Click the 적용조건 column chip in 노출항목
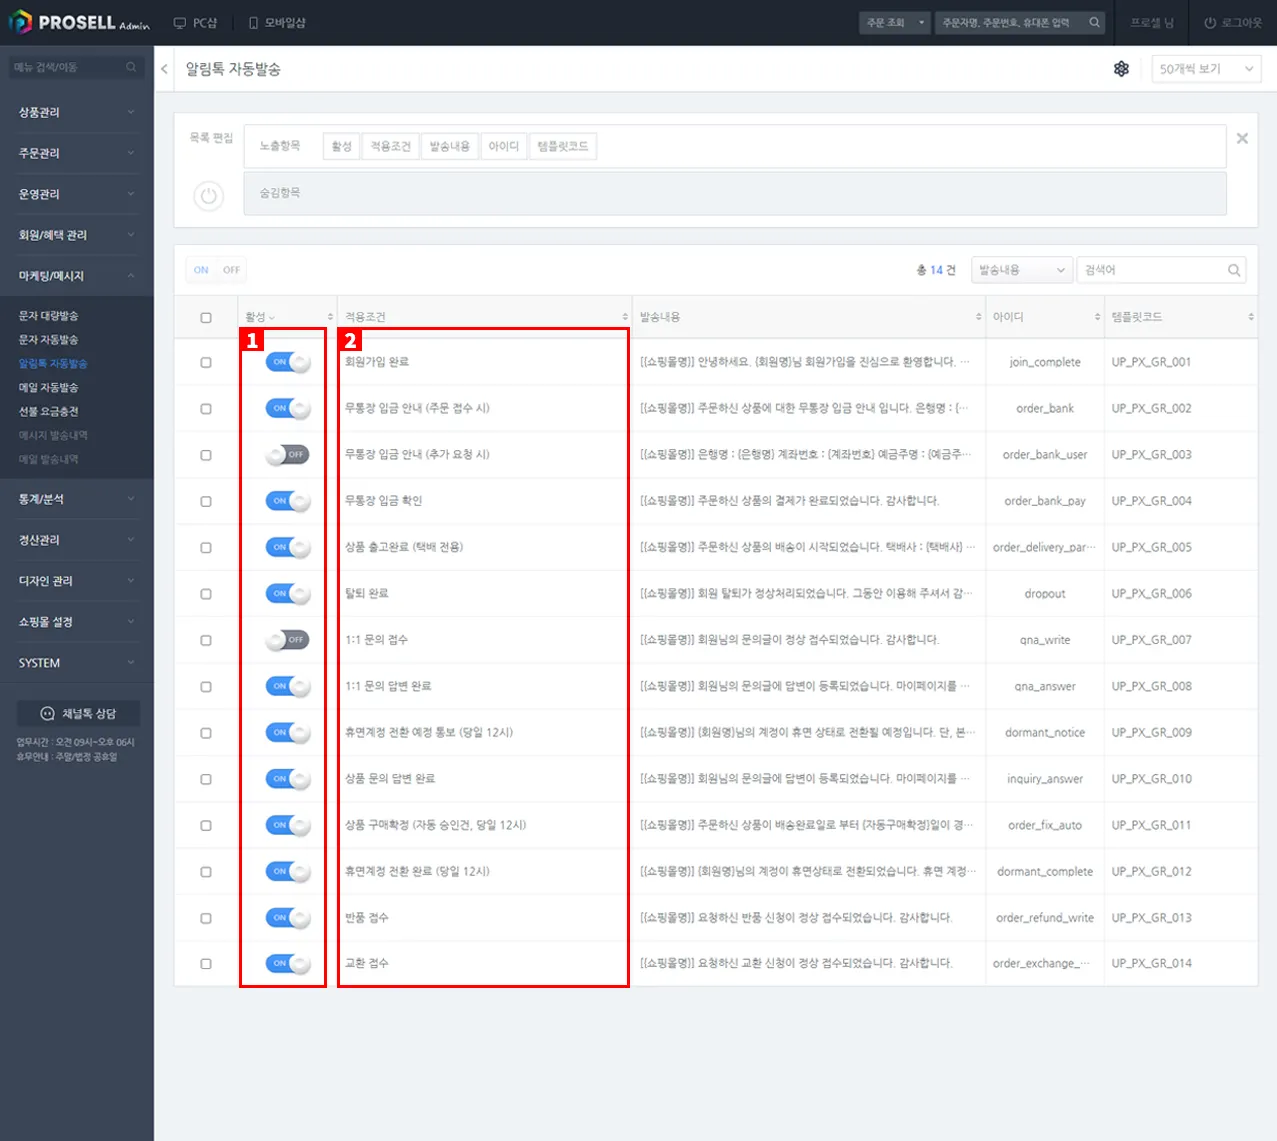Screen dimensions: 1277x1141 click(391, 146)
